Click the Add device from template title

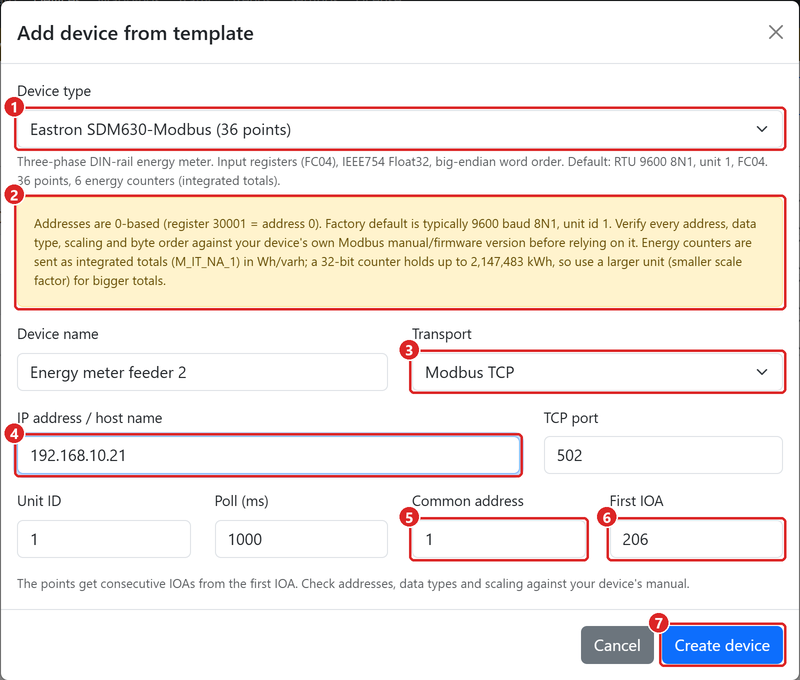[135, 33]
